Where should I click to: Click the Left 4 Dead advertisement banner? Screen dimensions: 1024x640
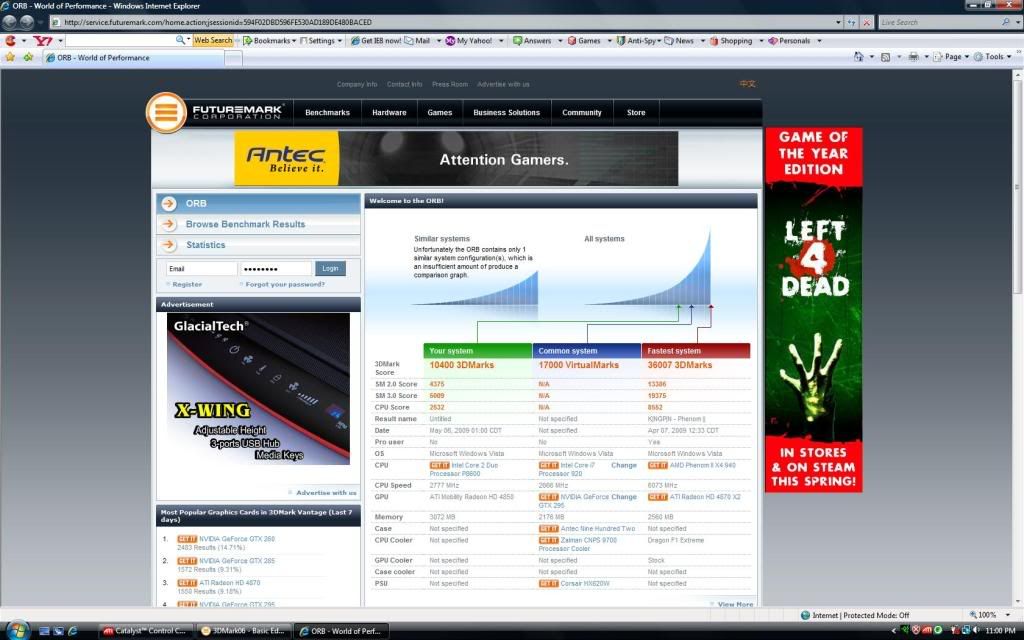click(x=814, y=310)
